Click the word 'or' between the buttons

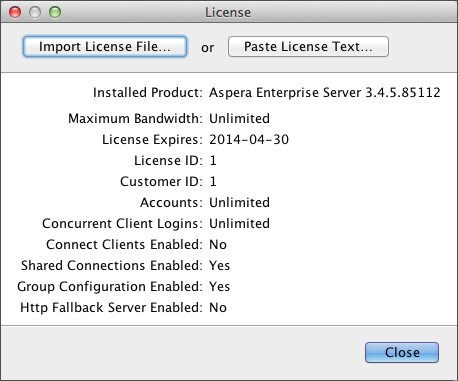207,48
